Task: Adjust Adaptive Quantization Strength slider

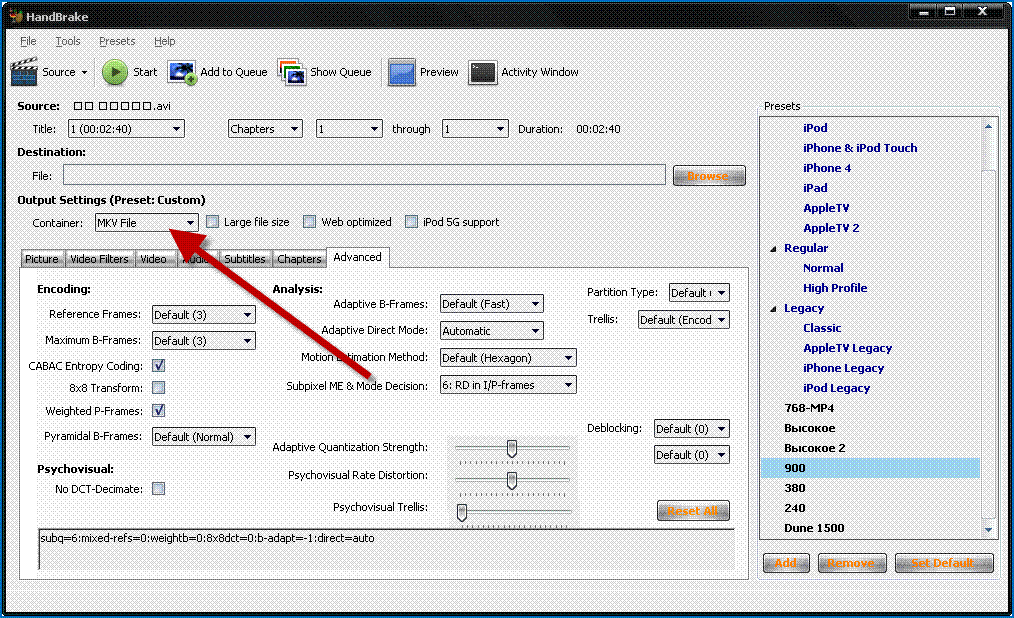Action: coord(512,449)
